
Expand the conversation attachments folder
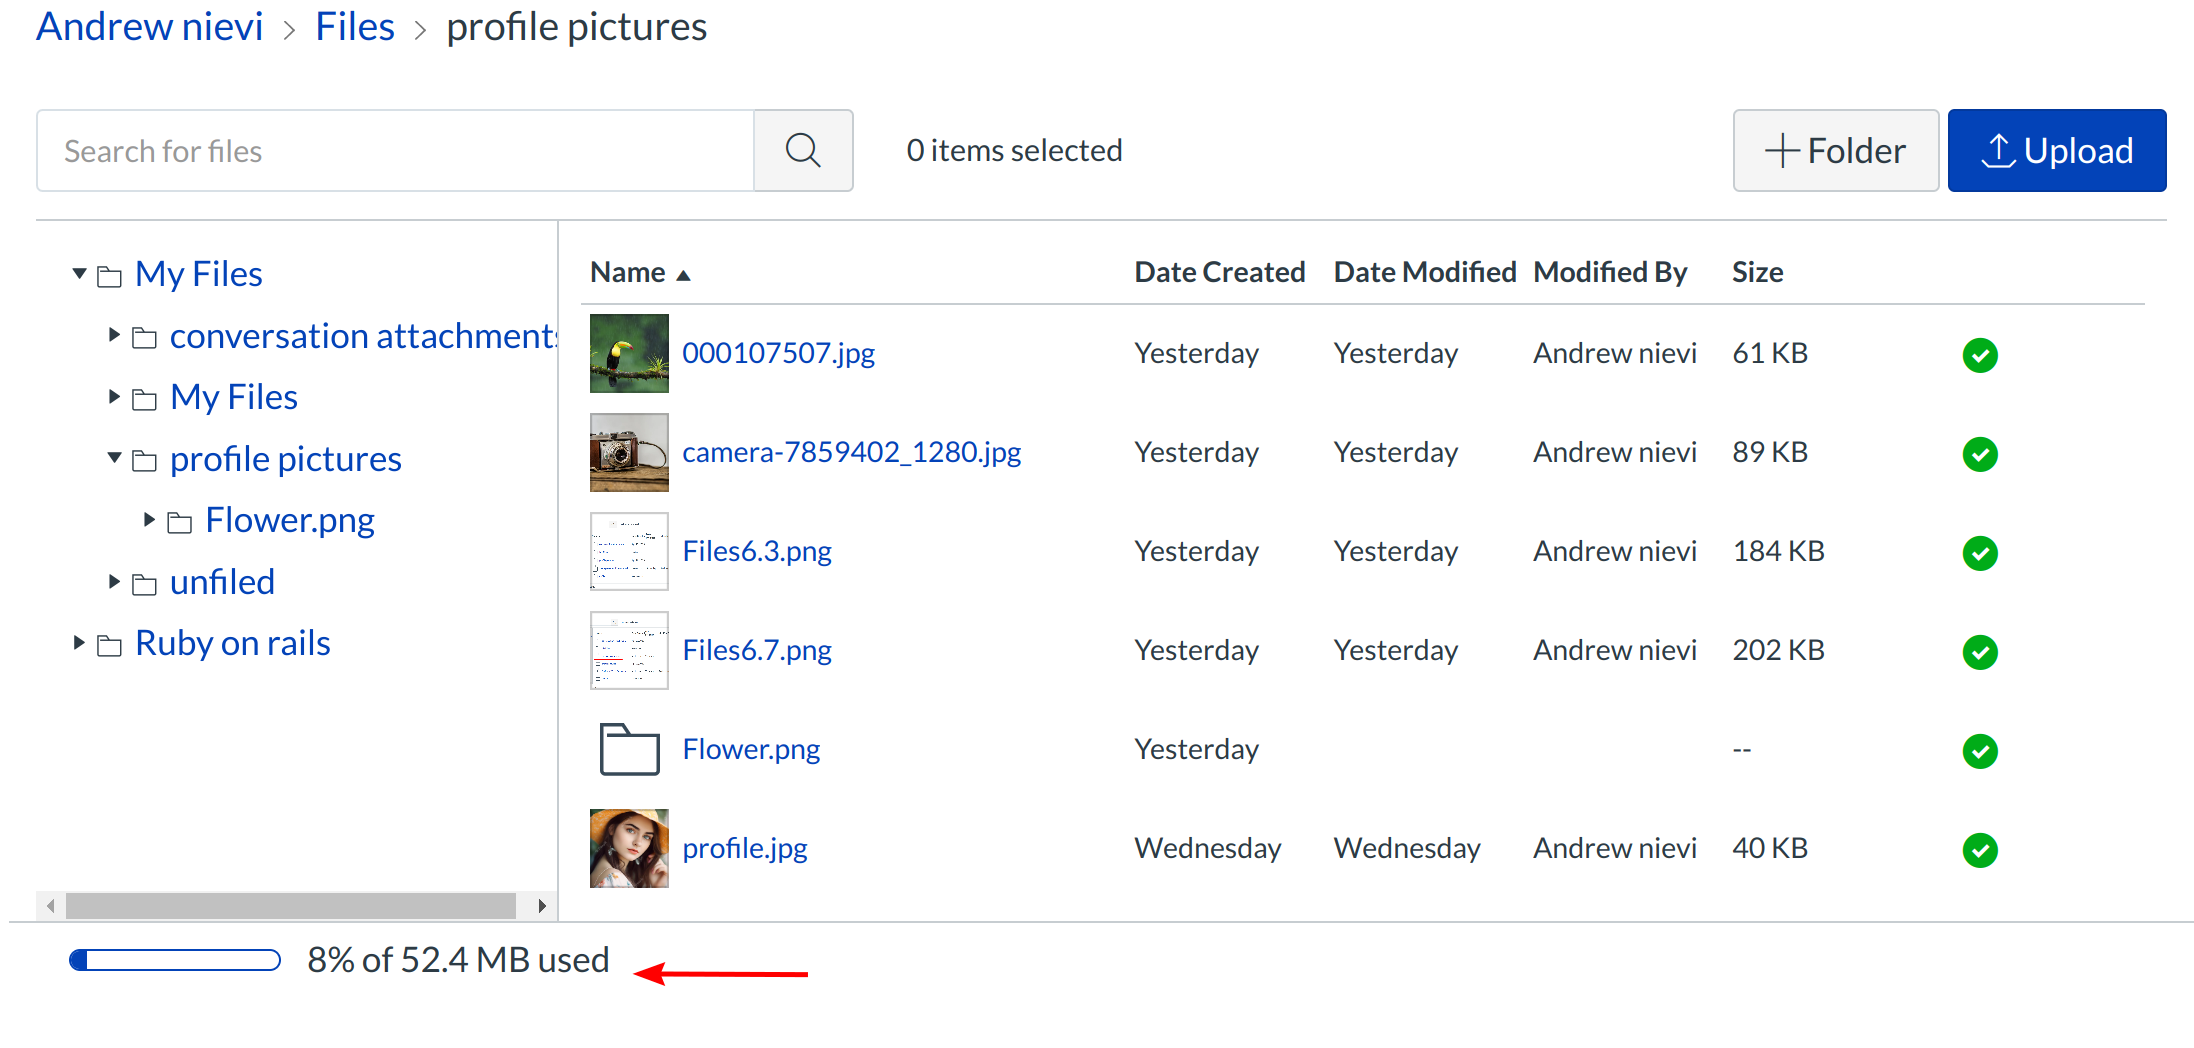coord(114,335)
